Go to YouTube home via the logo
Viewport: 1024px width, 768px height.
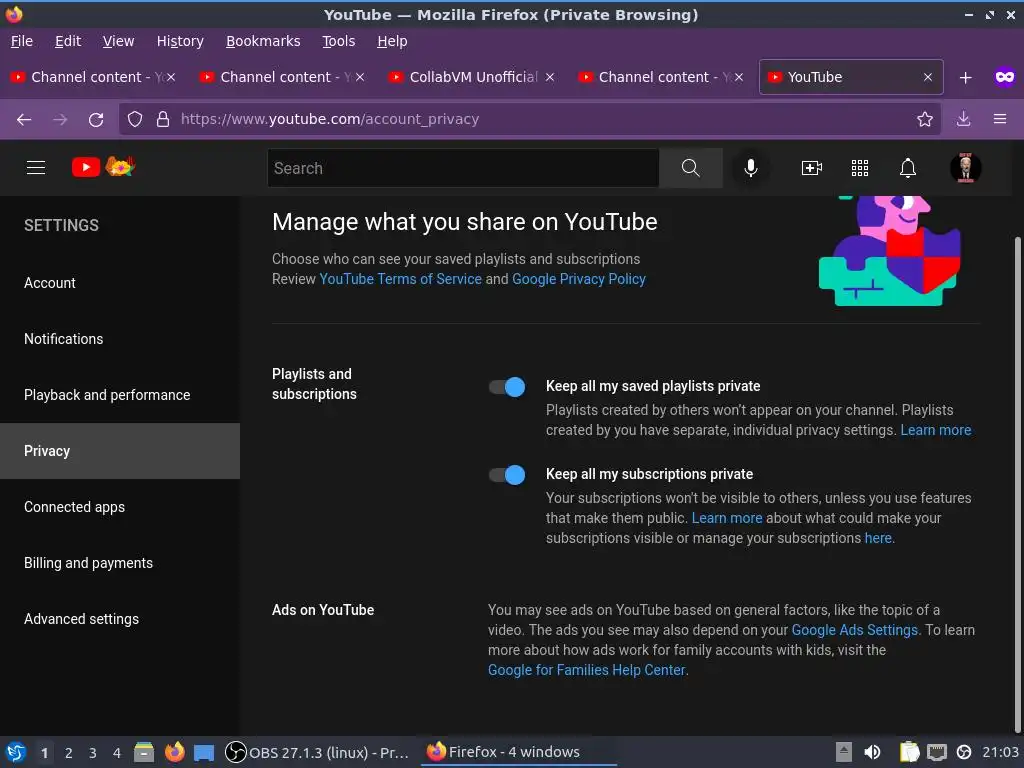103,167
